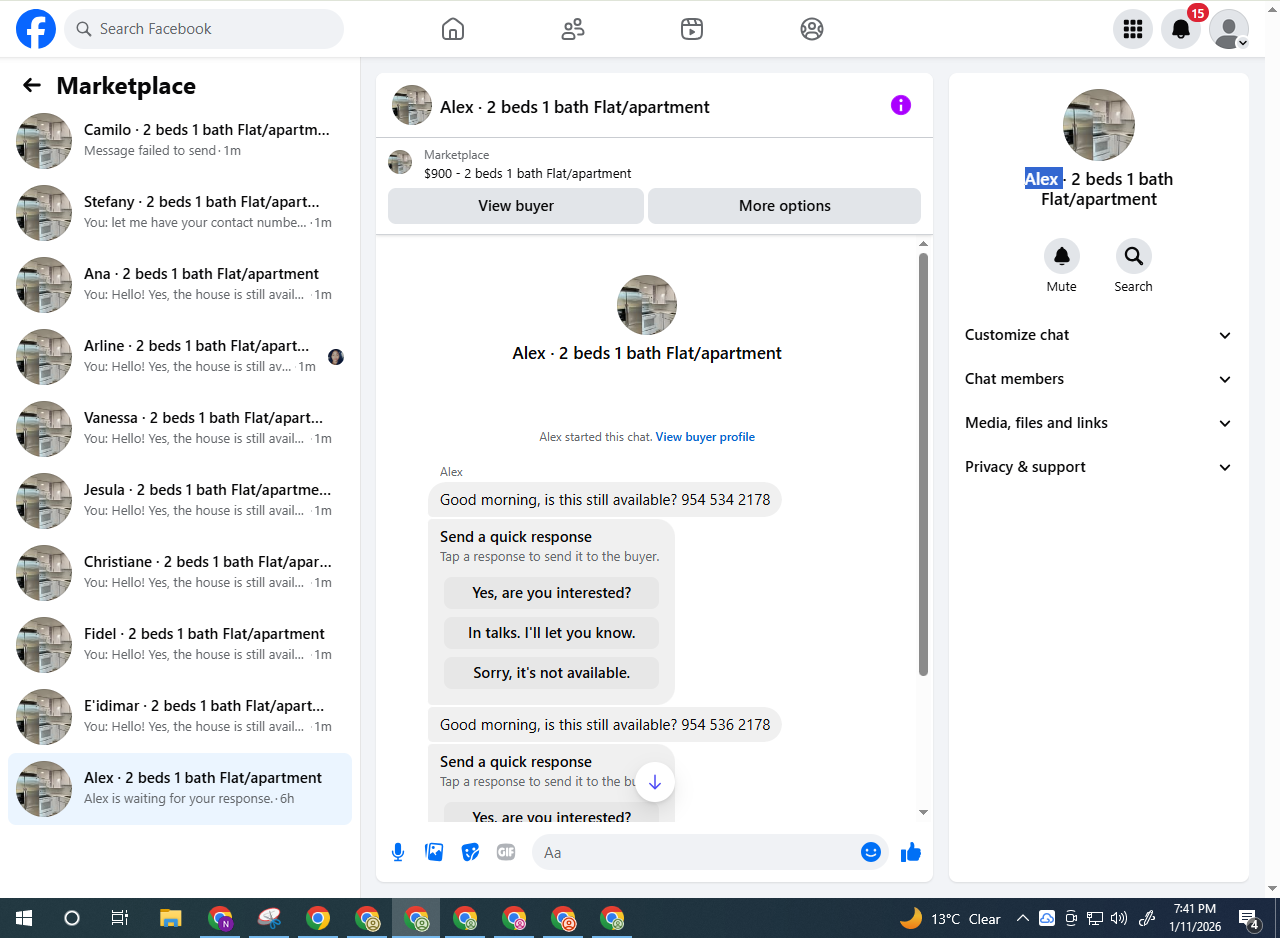
Task: Click the chat scrollbar thumb
Action: (923, 464)
